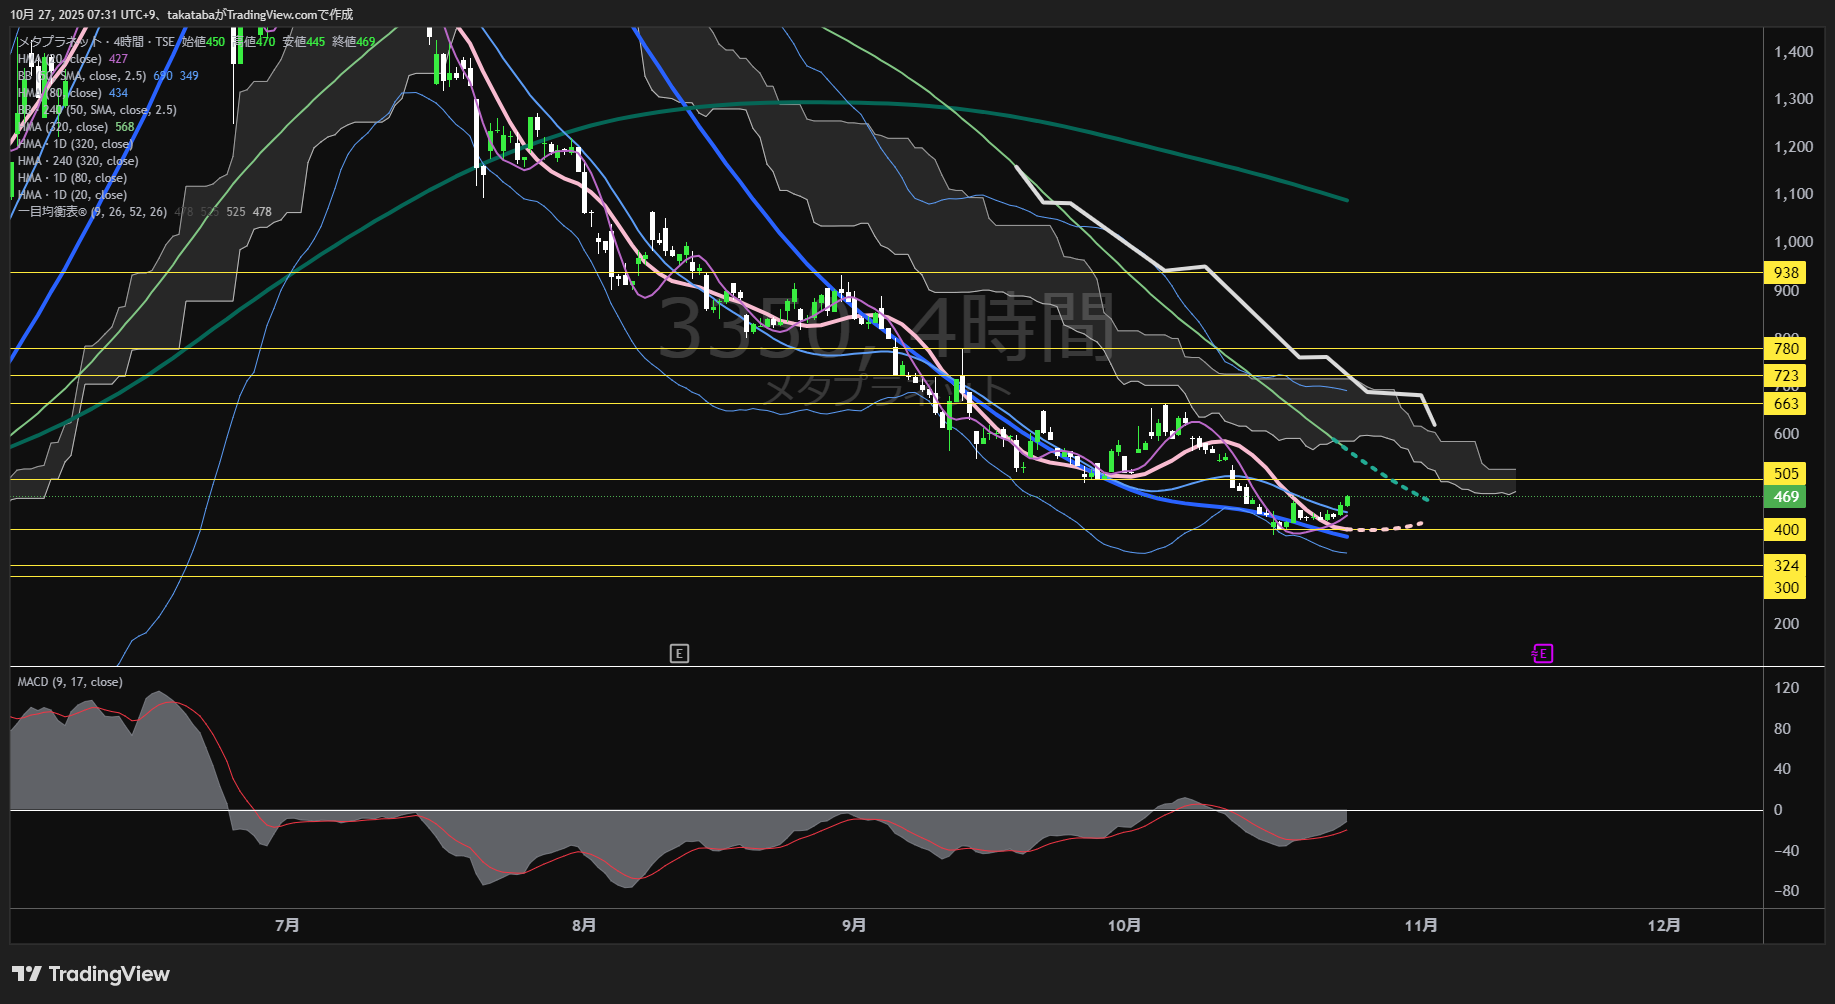Select the HMA (20, close) indicator legend
This screenshot has height=1004, width=1835.
(62, 59)
